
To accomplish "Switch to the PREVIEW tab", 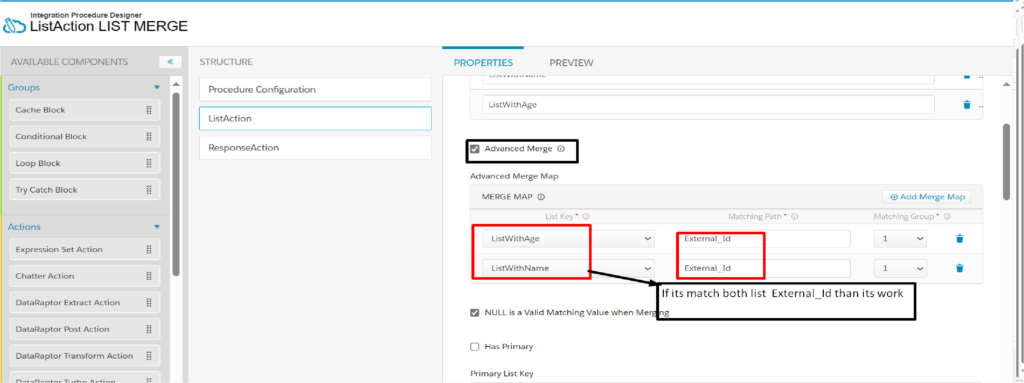I will 571,63.
